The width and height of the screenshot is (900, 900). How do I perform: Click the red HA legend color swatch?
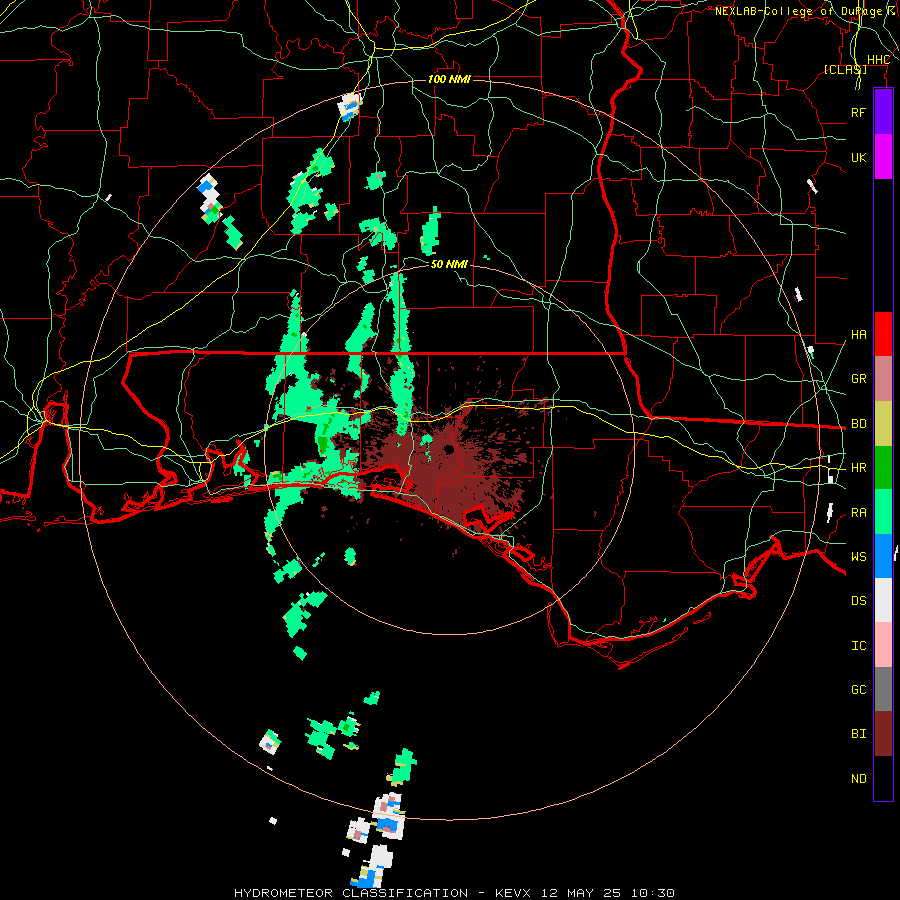883,334
